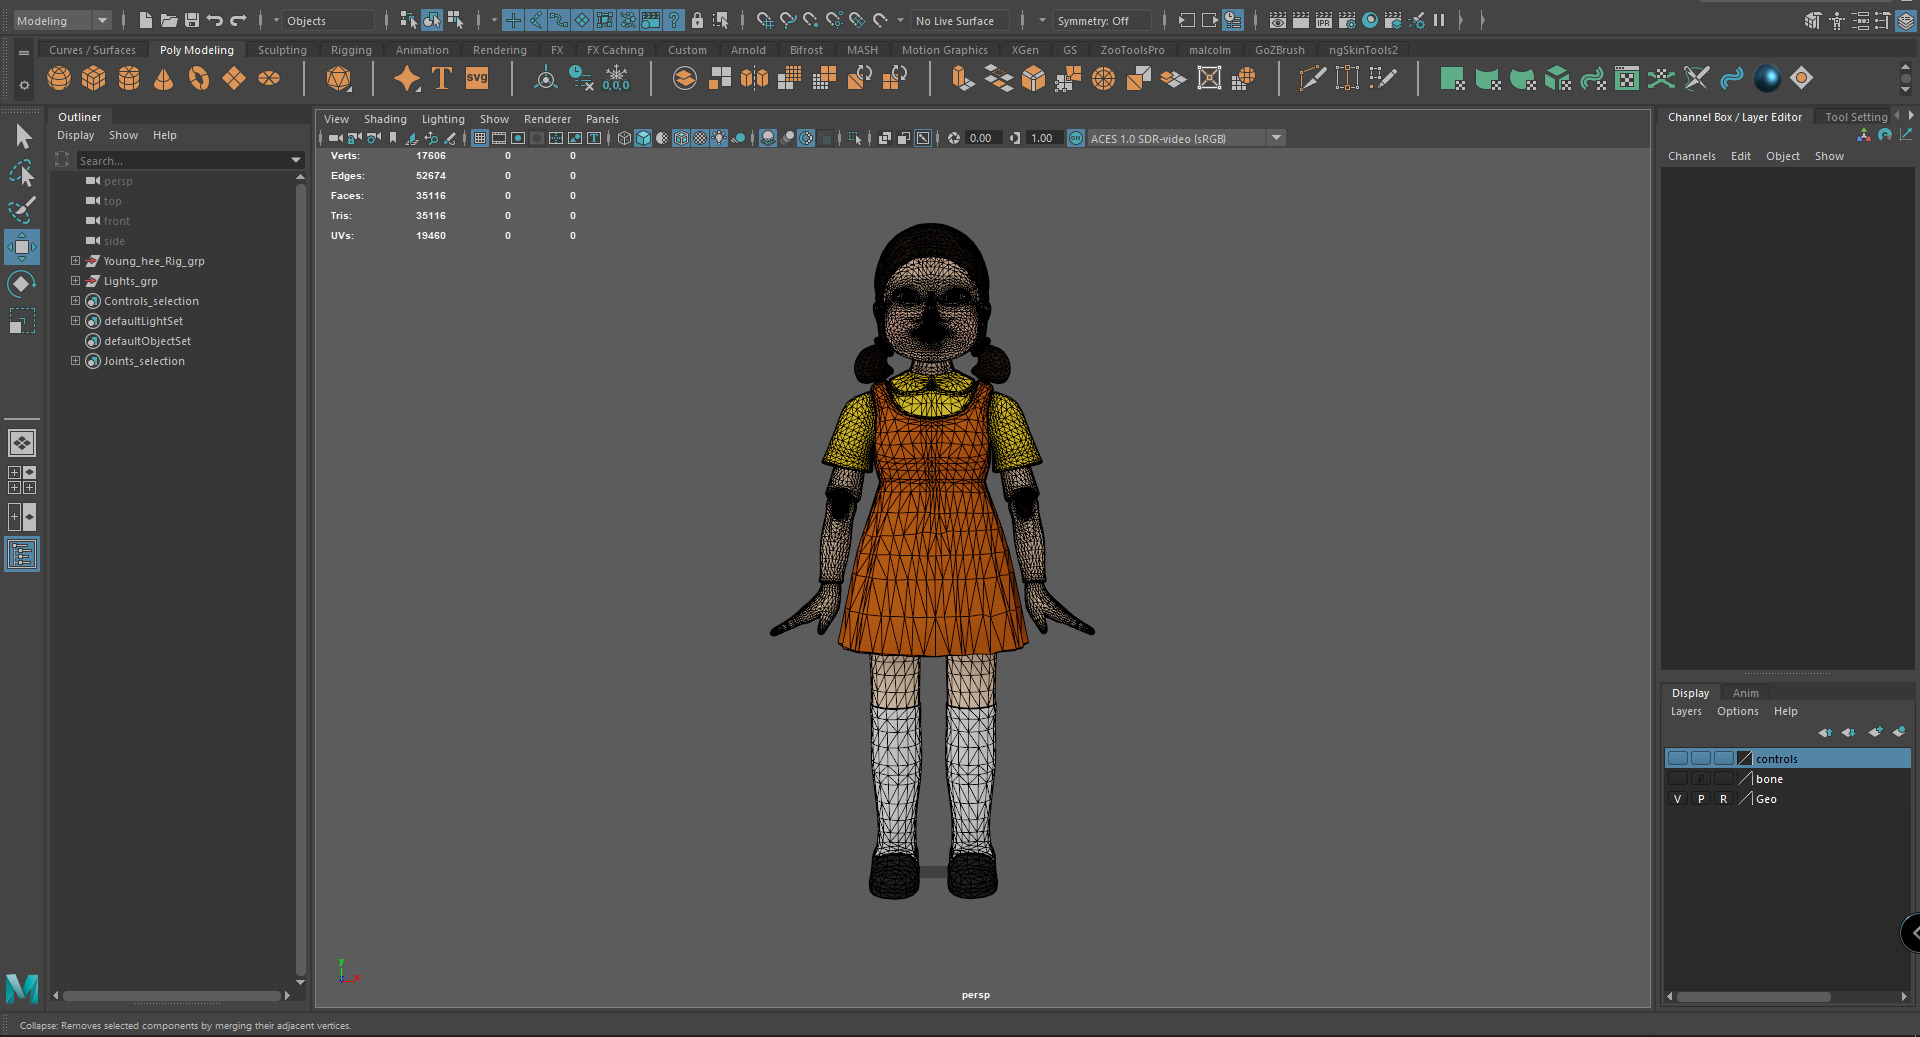Click the Multi-Cut knife tool icon
The image size is (1920, 1037).
tap(1312, 78)
